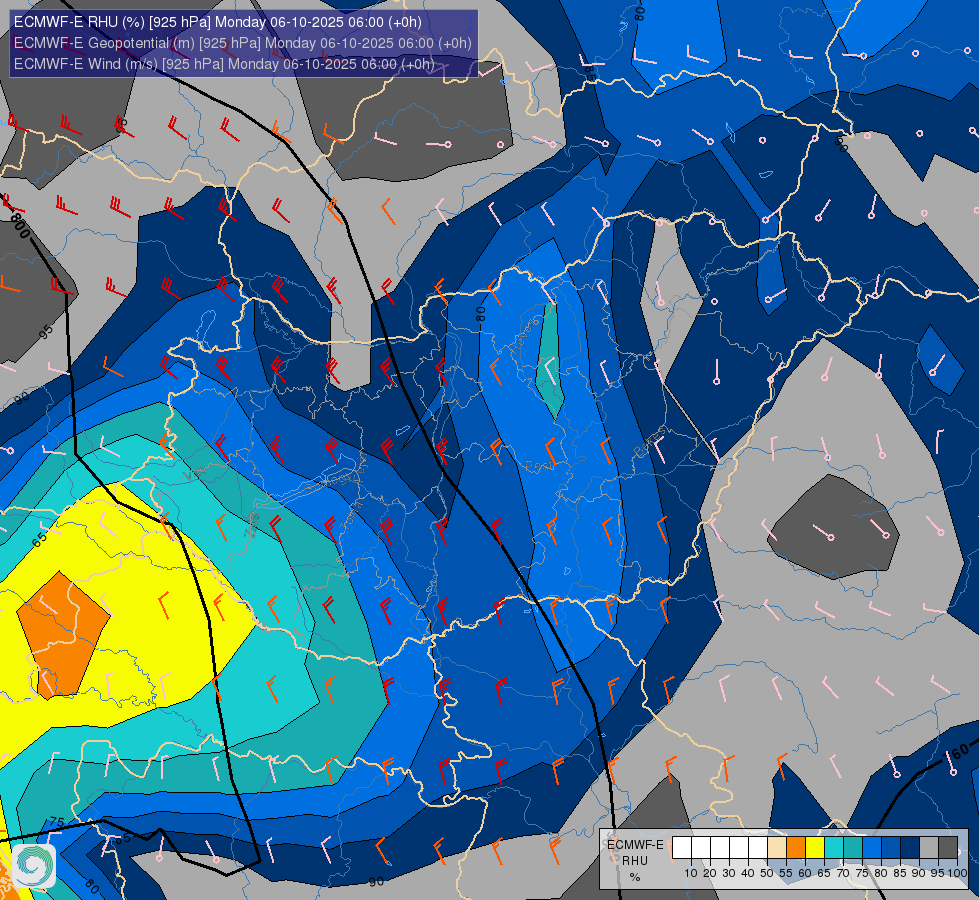The height and width of the screenshot is (900, 979).
Task: Select the ECMWF-E Geopotential (m) title line
Action: click(243, 43)
